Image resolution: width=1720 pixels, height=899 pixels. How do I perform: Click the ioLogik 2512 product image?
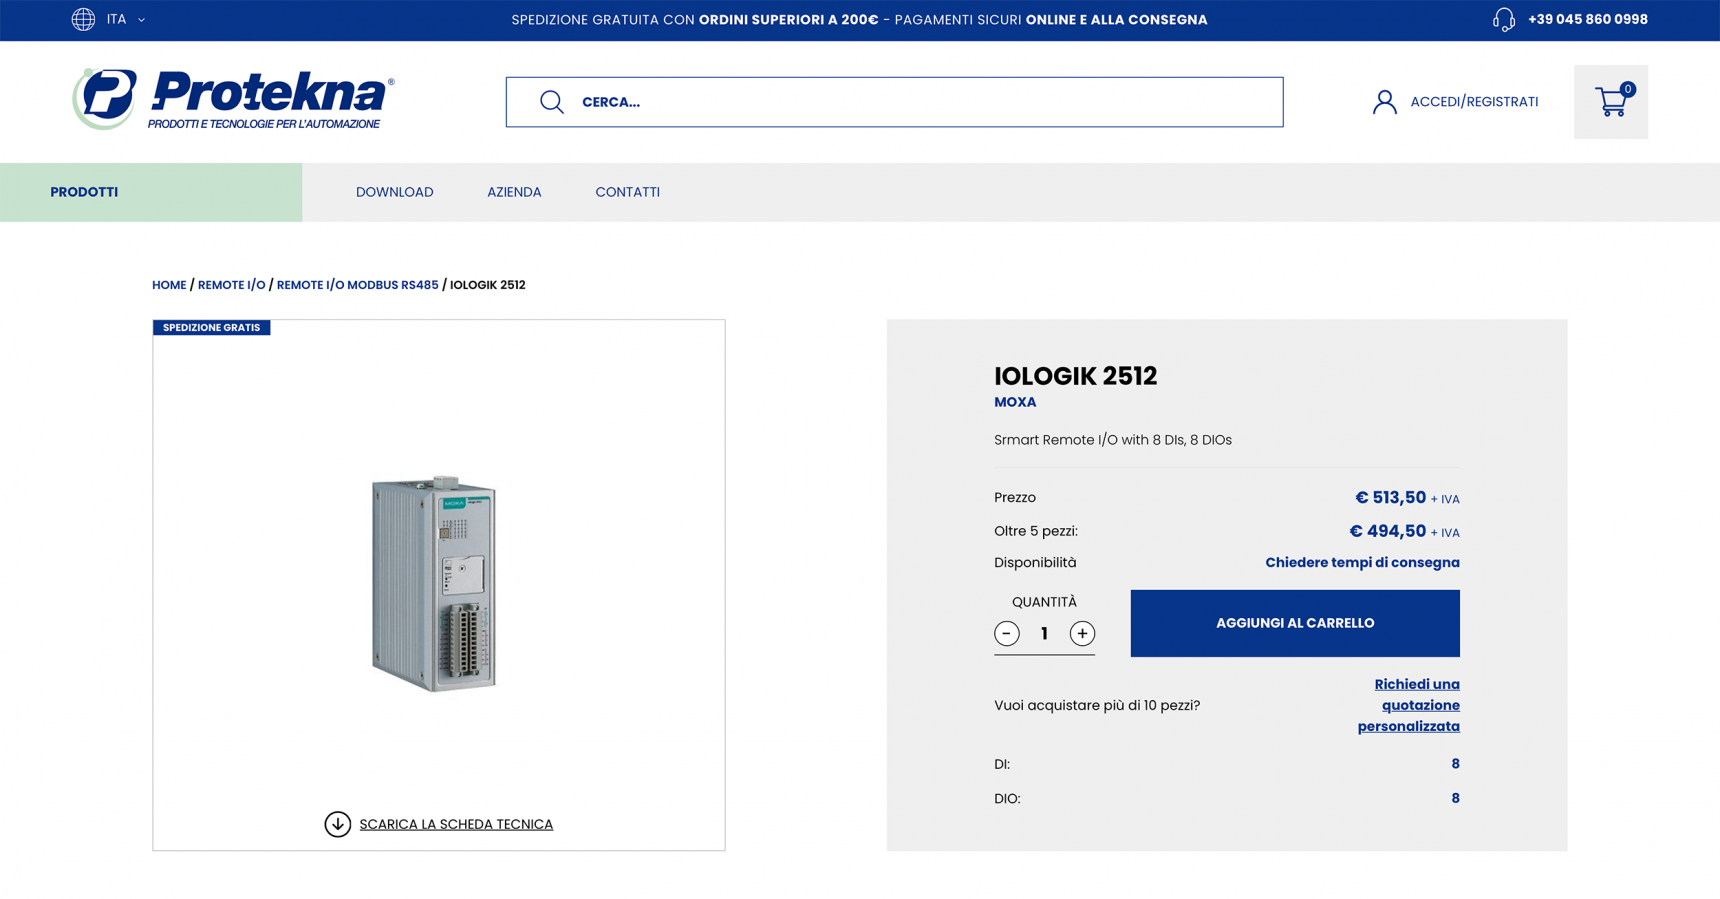coord(434,583)
